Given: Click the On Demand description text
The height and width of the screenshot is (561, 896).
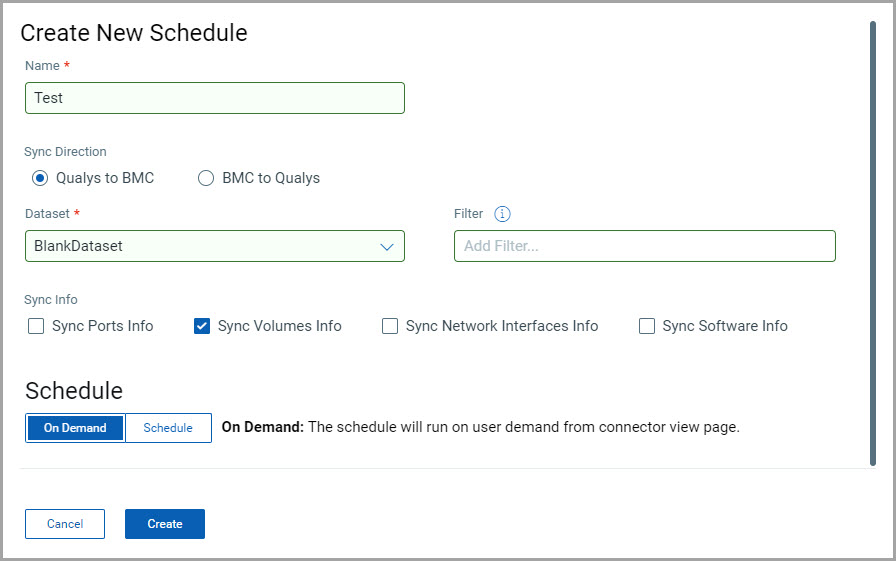Looking at the screenshot, I should point(480,427).
